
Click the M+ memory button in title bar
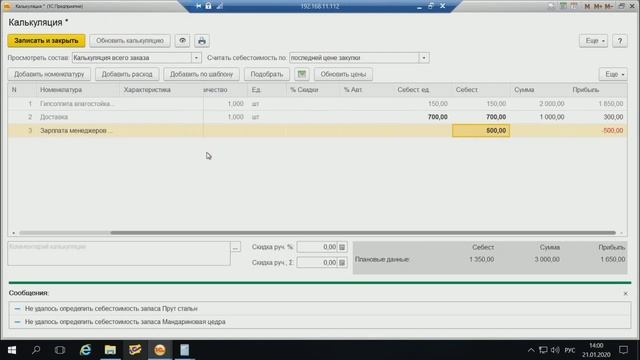pos(598,6)
